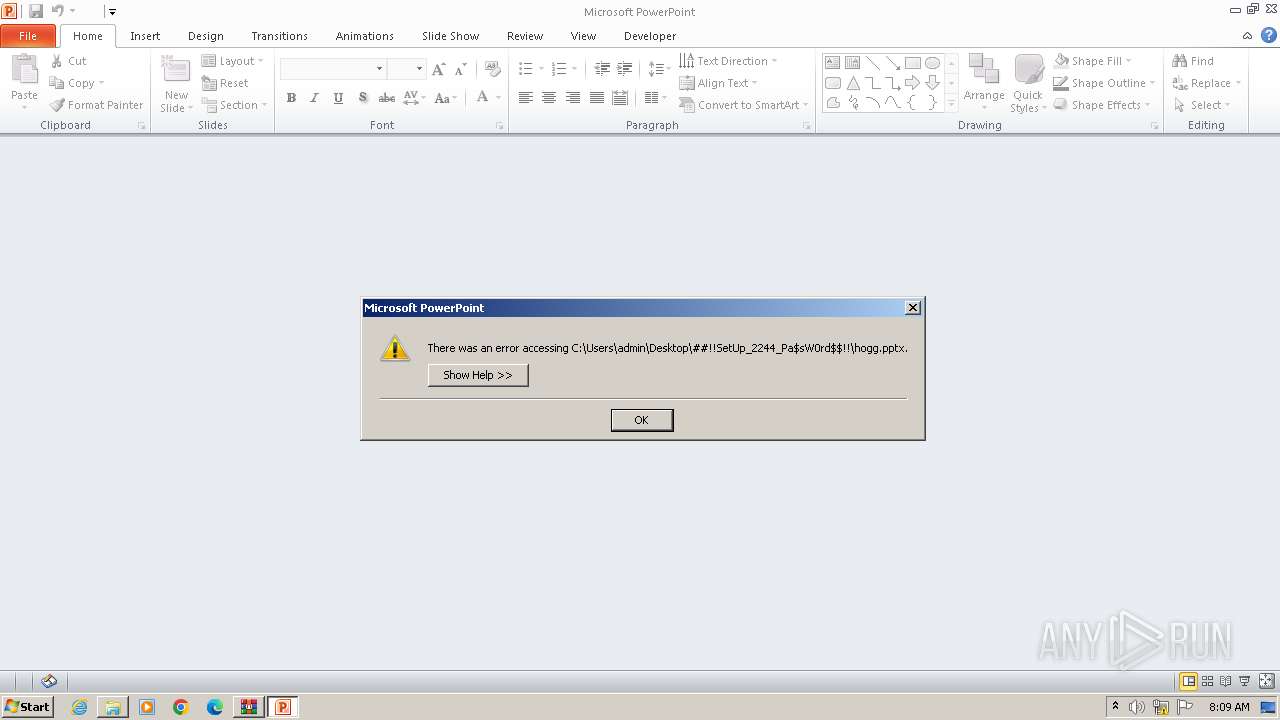Switch to the Insert tab

click(145, 36)
